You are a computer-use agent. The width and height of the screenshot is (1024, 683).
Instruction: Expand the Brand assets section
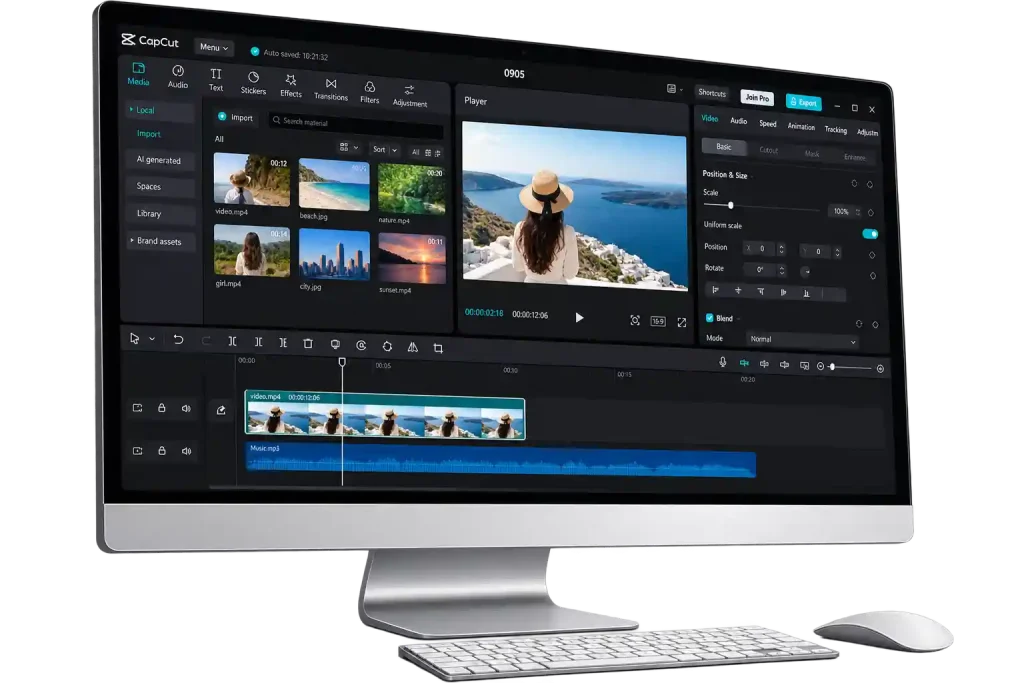click(x=132, y=240)
